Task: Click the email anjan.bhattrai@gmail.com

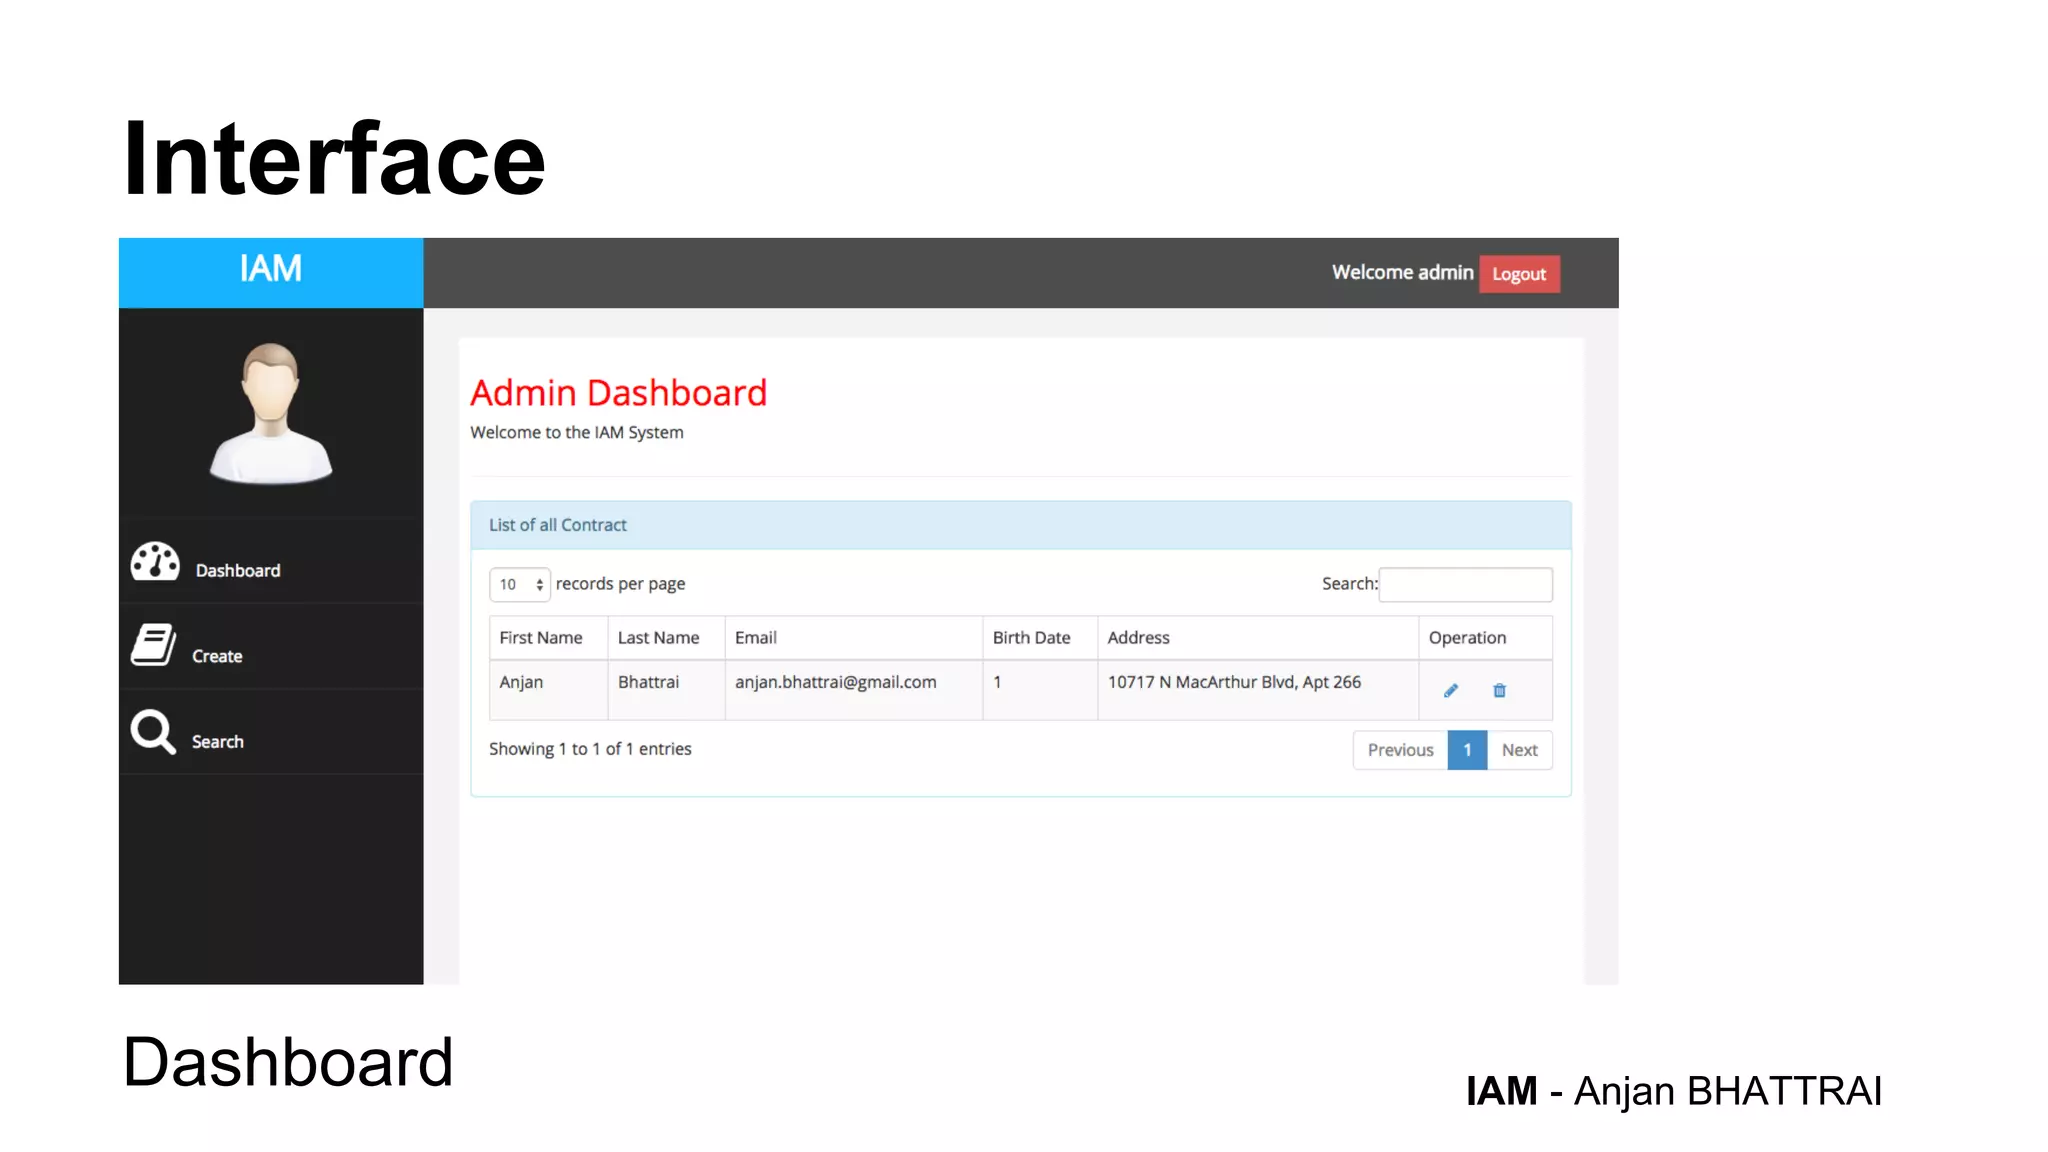Action: tap(836, 682)
